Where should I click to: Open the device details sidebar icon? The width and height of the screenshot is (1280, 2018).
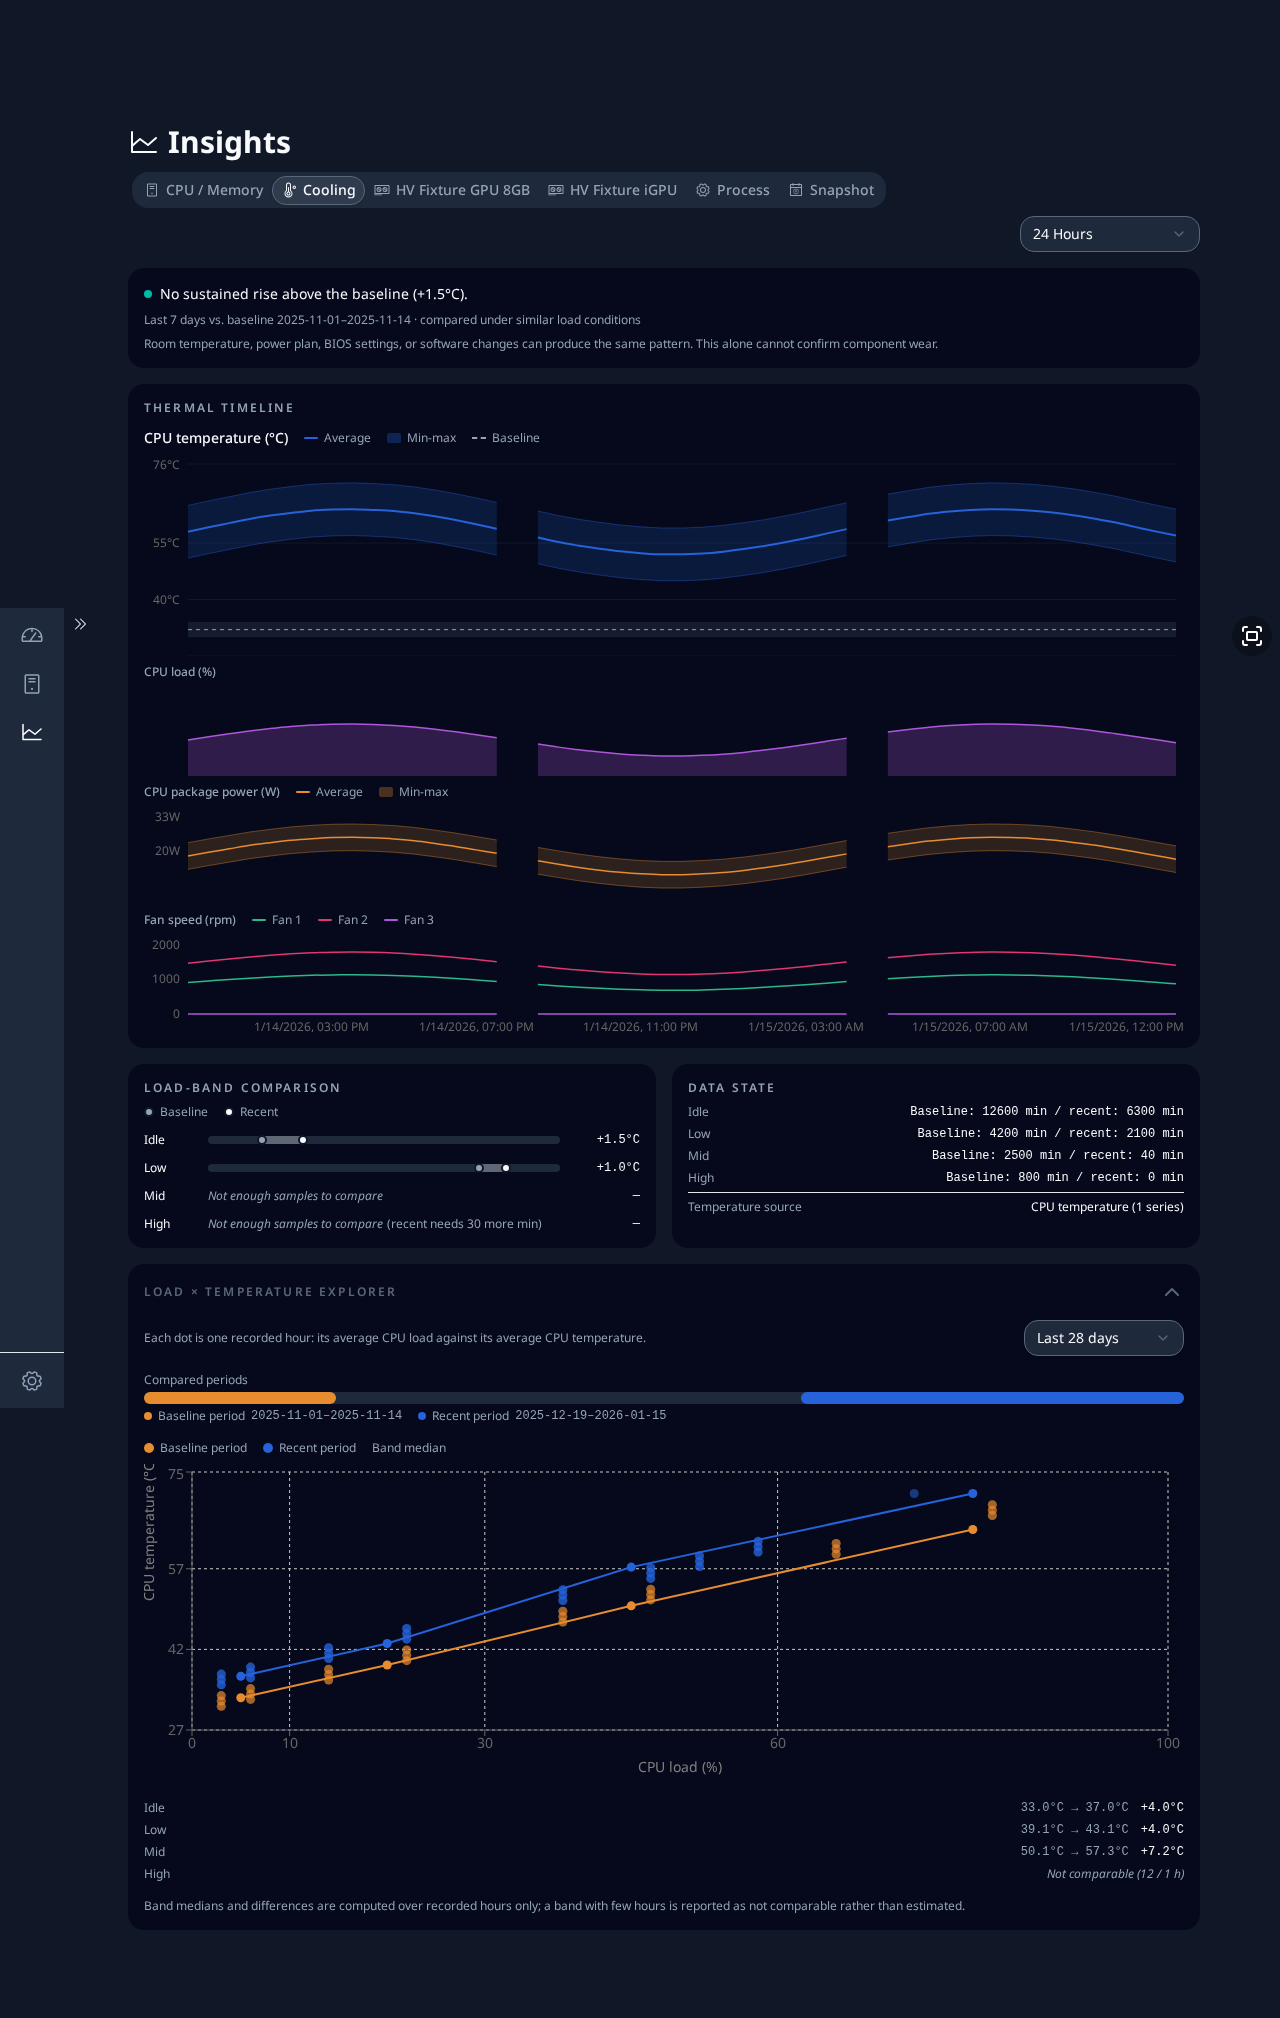tap(32, 684)
